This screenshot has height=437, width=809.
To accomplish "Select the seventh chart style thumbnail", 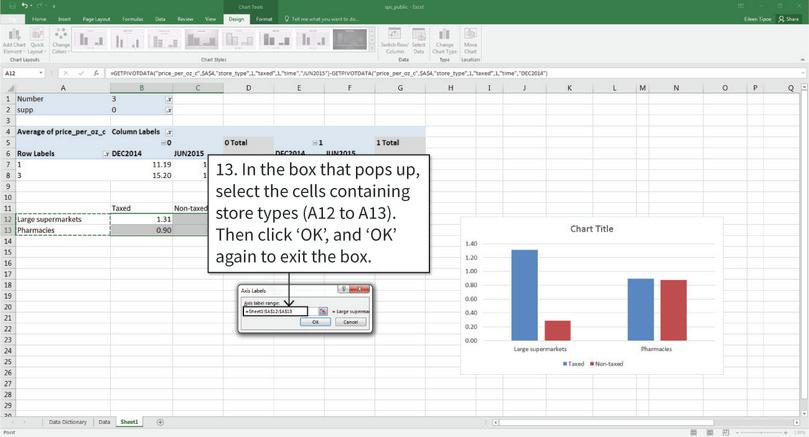I will pos(313,39).
